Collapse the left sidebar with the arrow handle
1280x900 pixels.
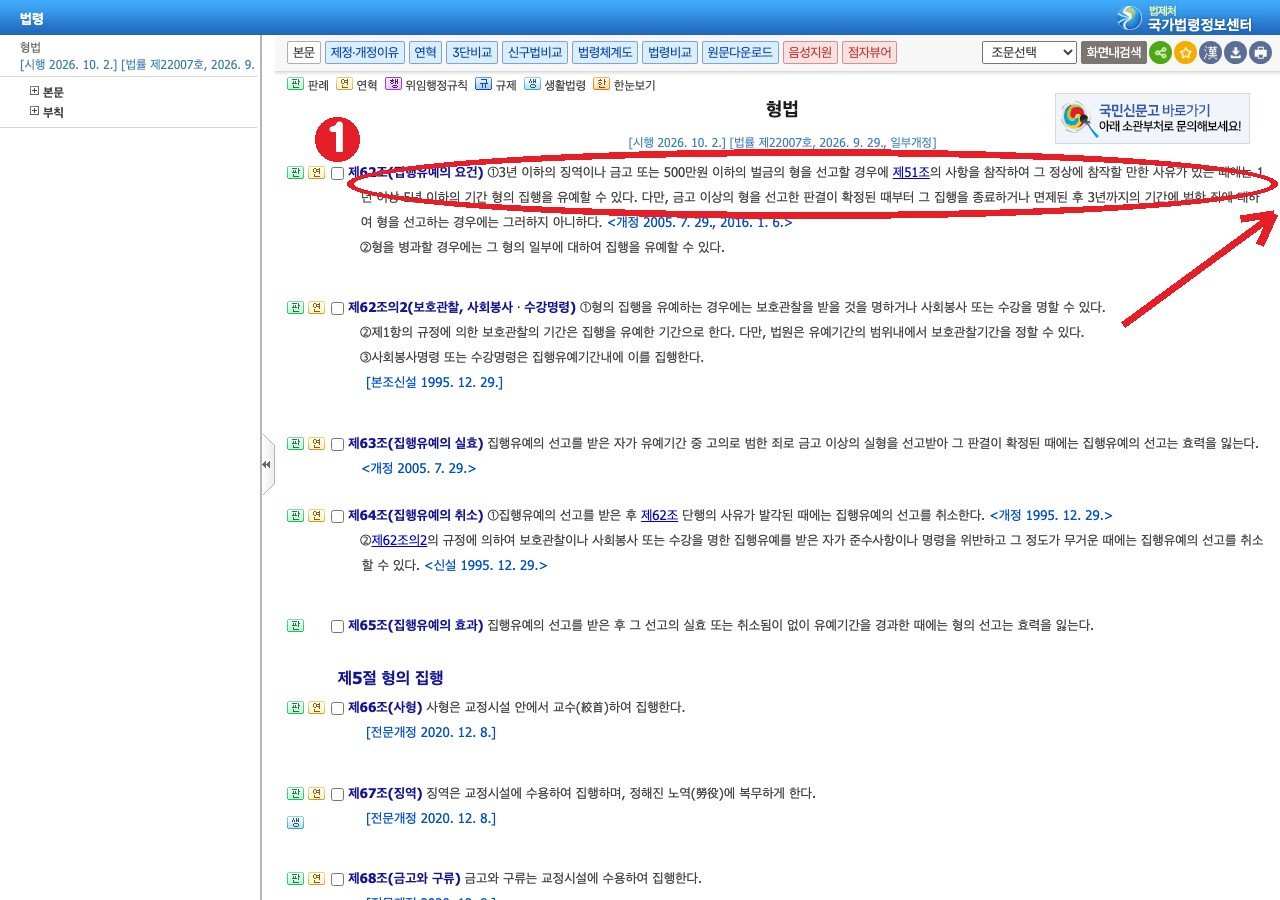267,464
